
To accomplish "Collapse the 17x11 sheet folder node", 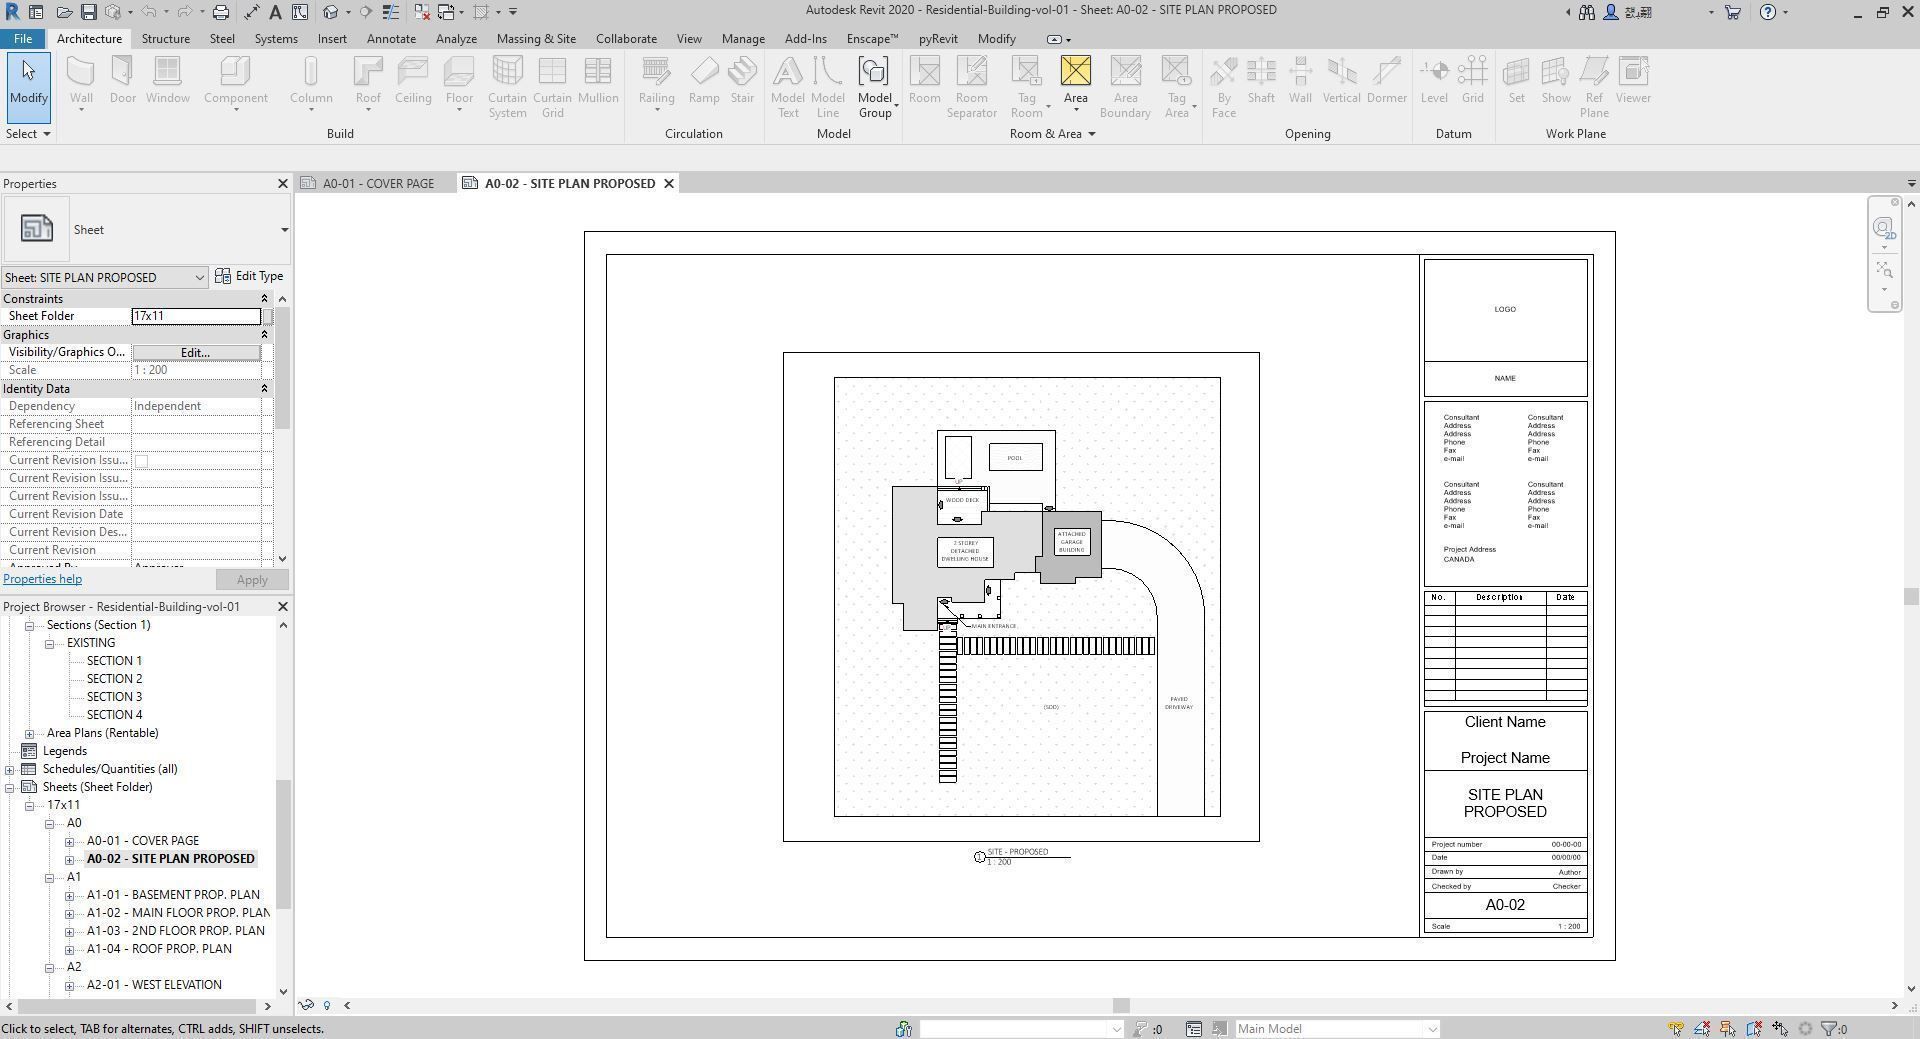I will click(30, 806).
